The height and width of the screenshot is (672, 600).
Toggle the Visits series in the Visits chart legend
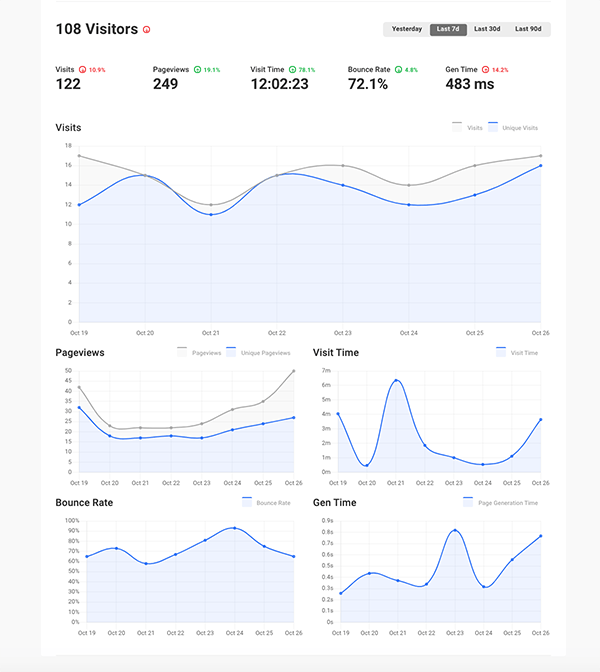point(467,128)
